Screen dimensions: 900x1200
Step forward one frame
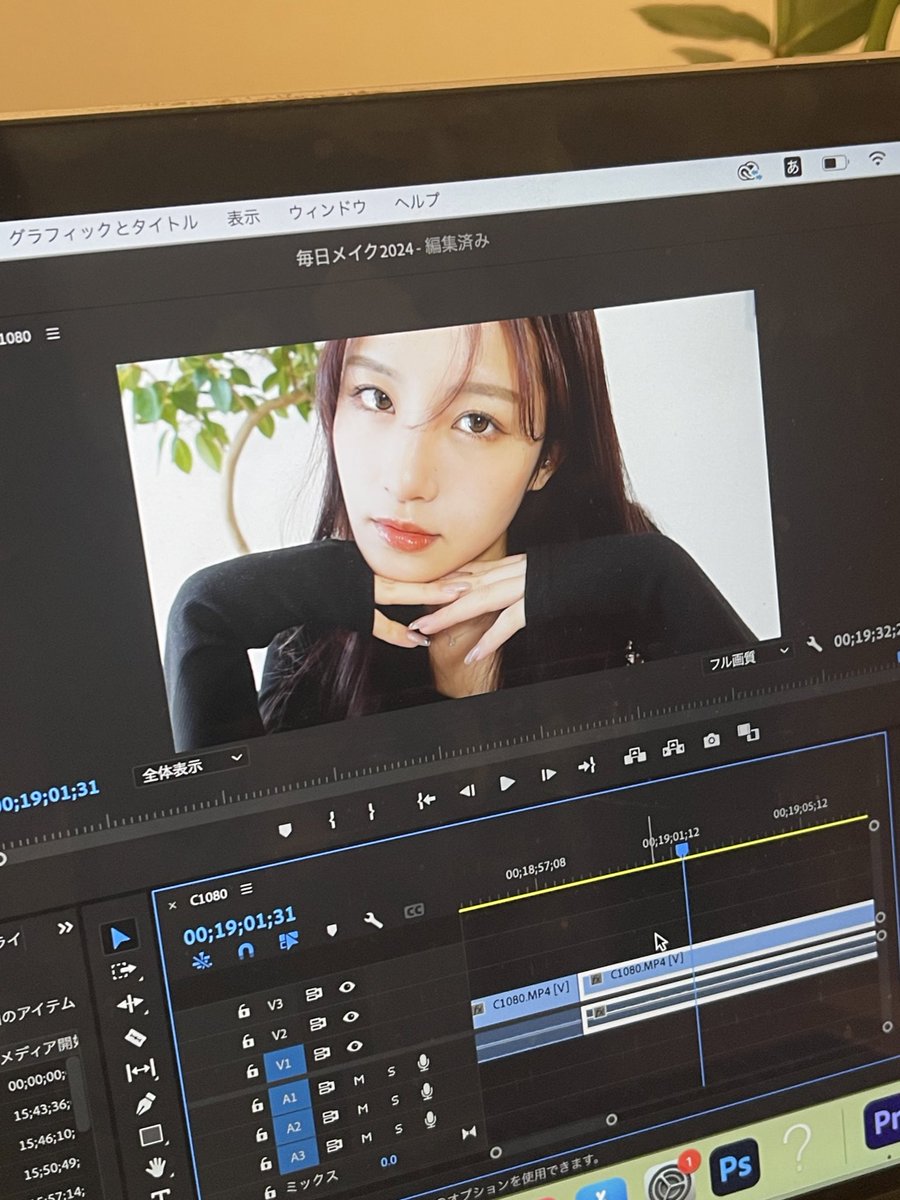pyautogui.click(x=548, y=774)
